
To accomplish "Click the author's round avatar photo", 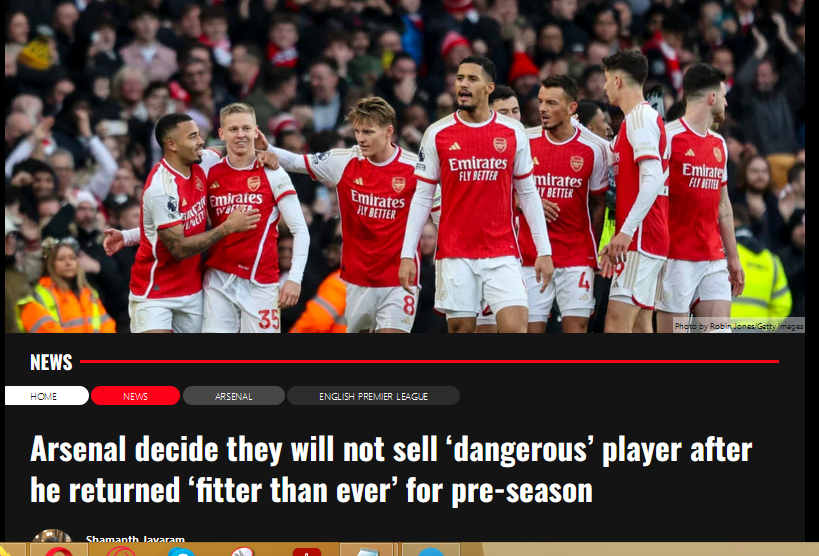I will pos(52,536).
